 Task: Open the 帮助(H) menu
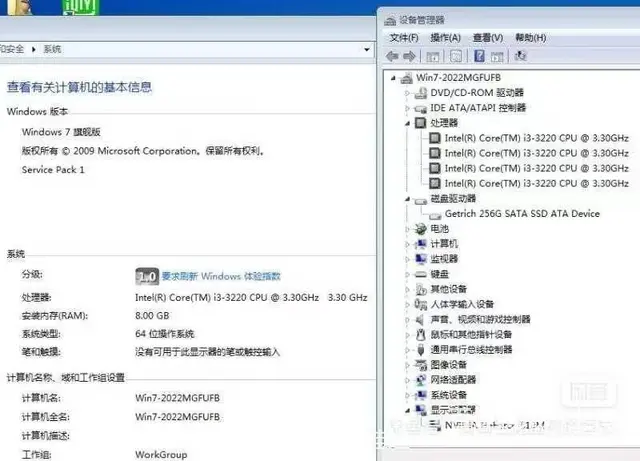[x=530, y=38]
